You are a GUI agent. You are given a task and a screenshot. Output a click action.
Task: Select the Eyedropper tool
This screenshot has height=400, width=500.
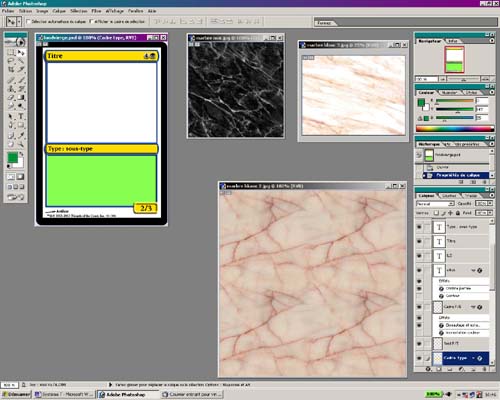[21, 135]
